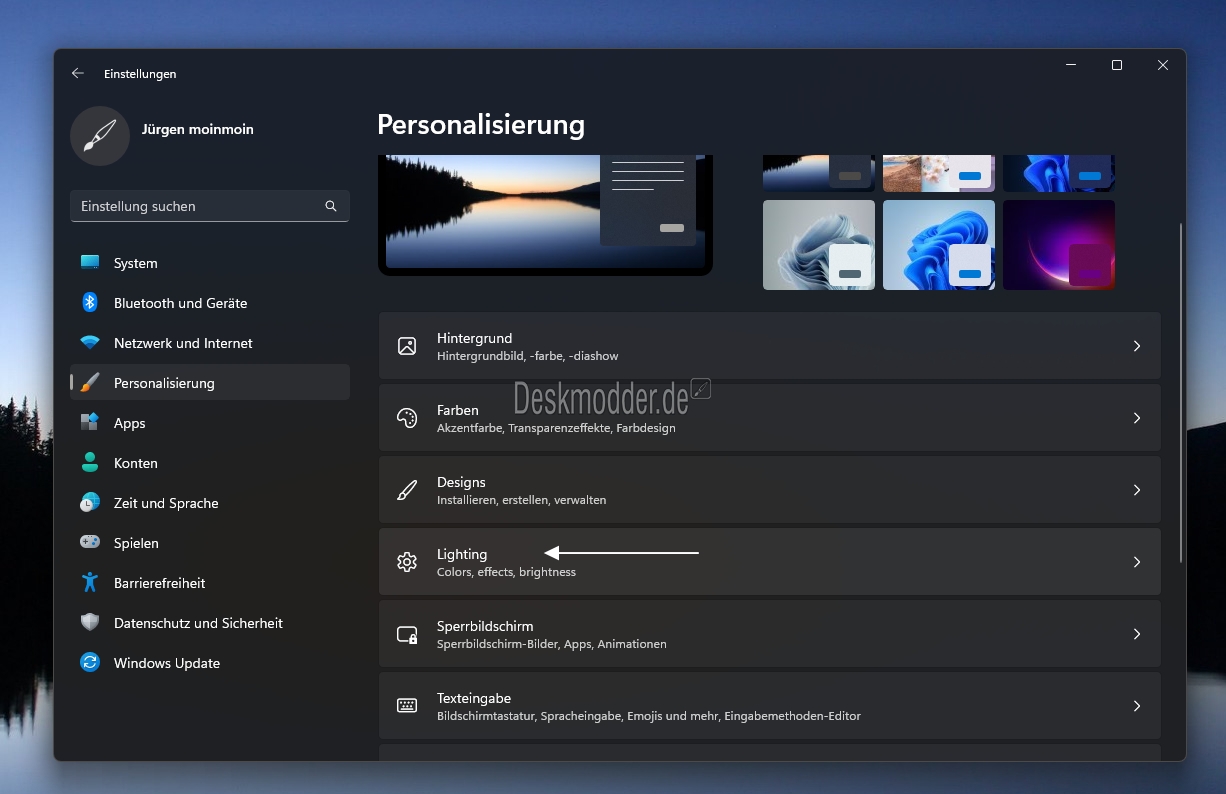
Task: Click the Lighting gear icon
Action: coord(407,562)
